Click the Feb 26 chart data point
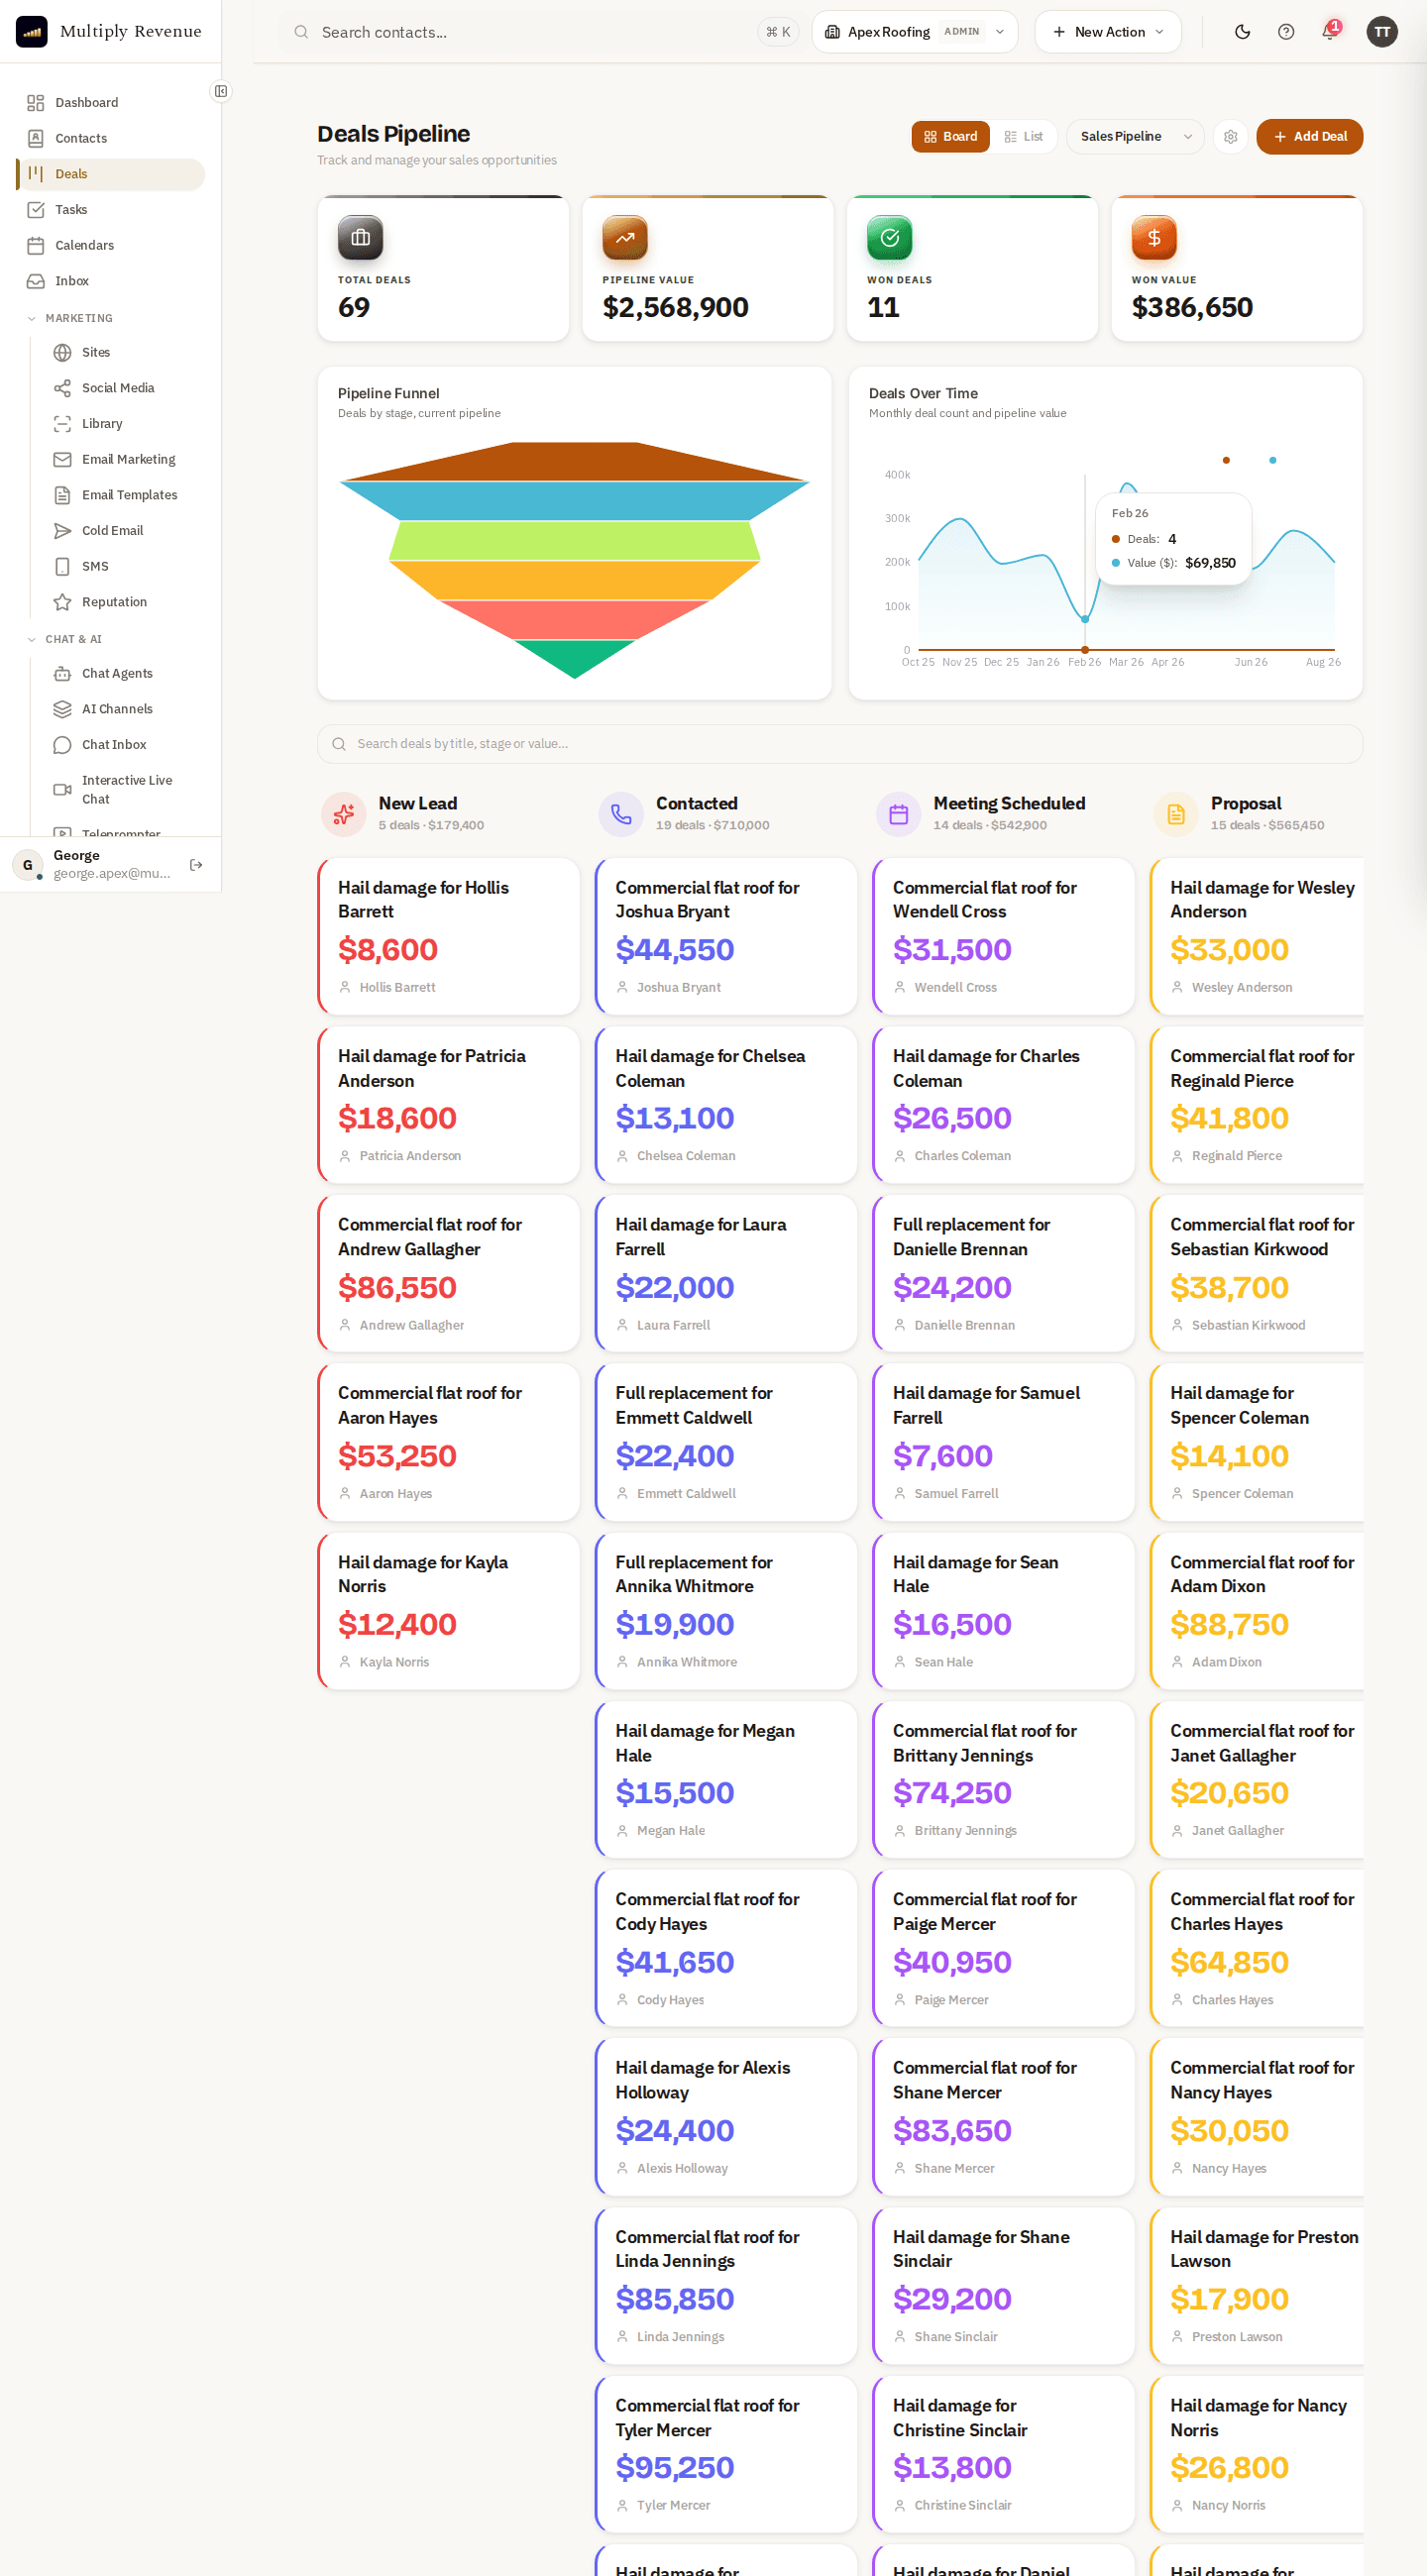This screenshot has width=1427, height=2576. 1085,620
